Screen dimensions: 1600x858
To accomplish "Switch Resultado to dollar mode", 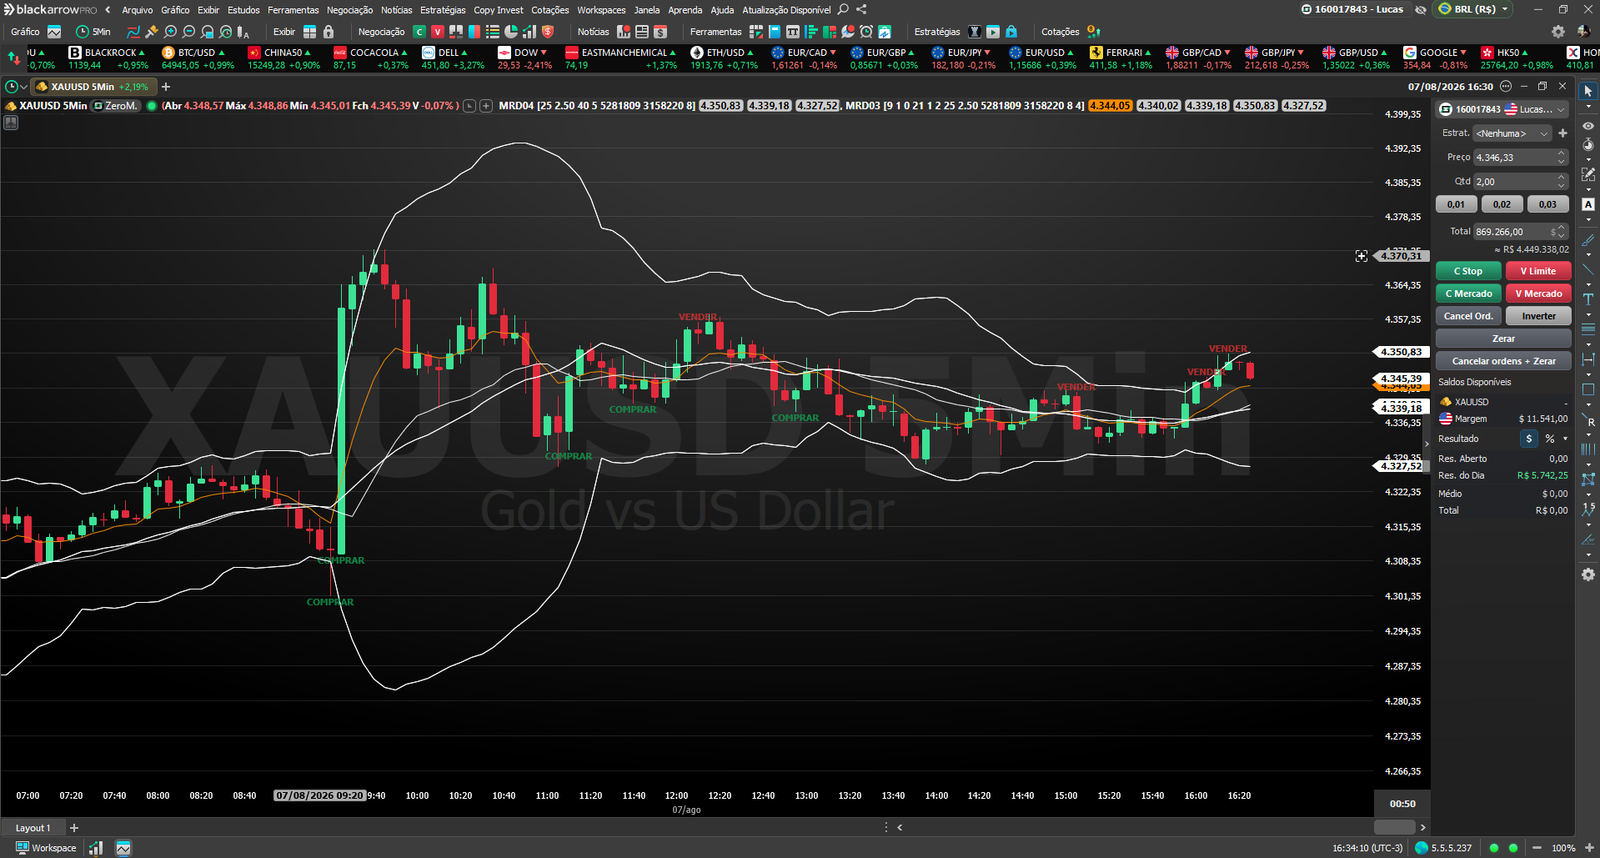I will (1529, 439).
